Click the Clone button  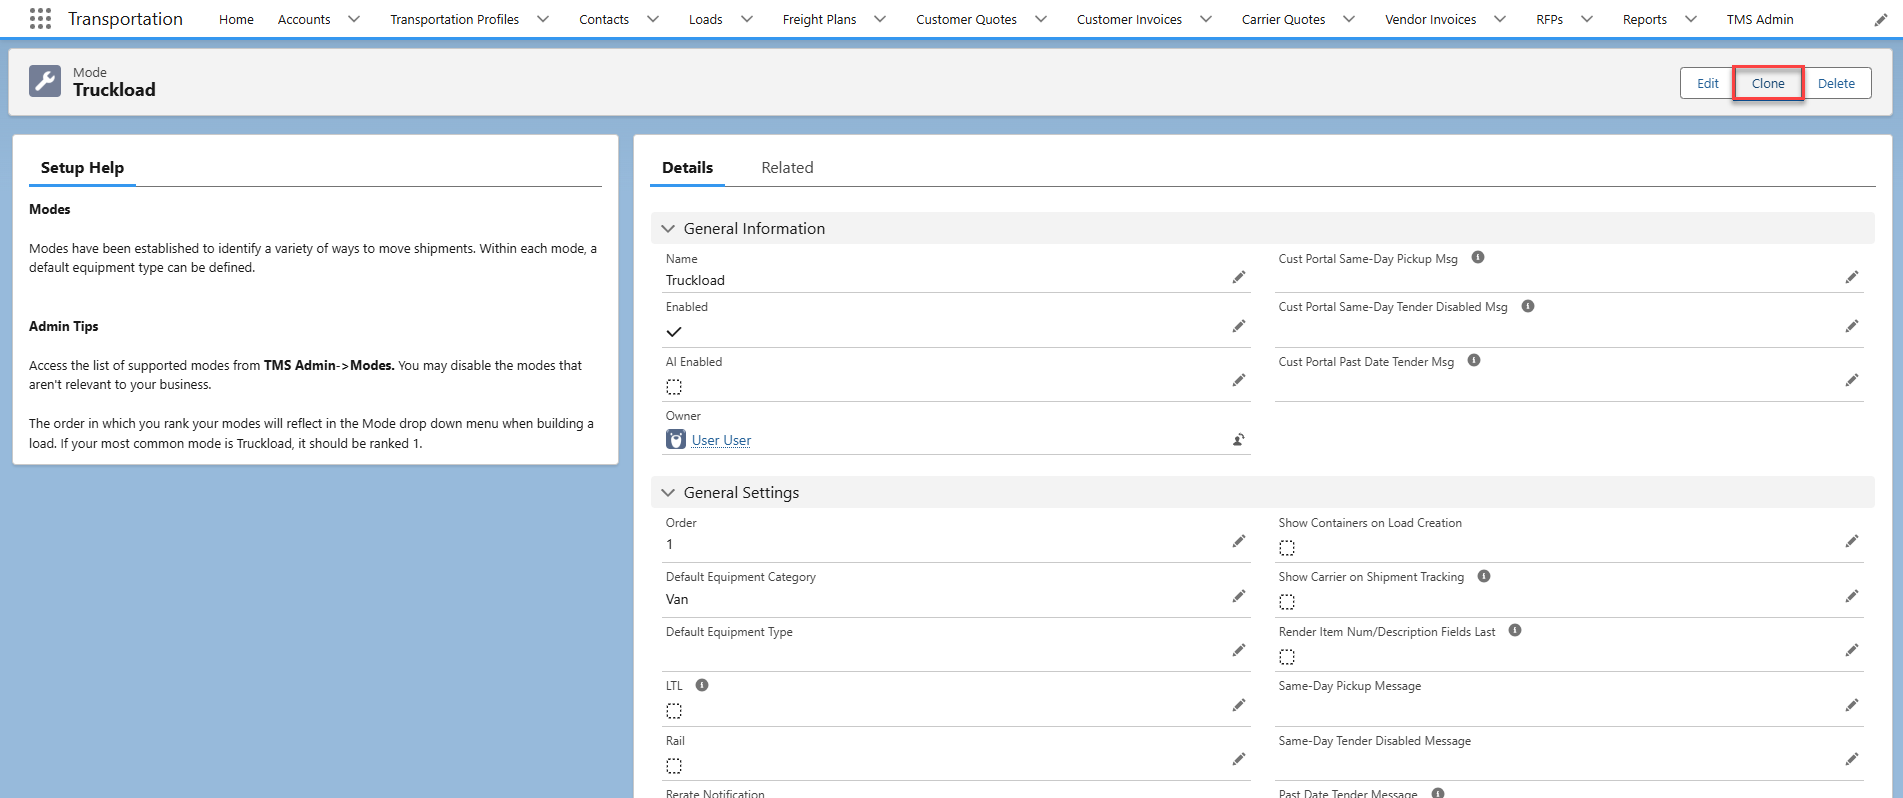coord(1768,83)
